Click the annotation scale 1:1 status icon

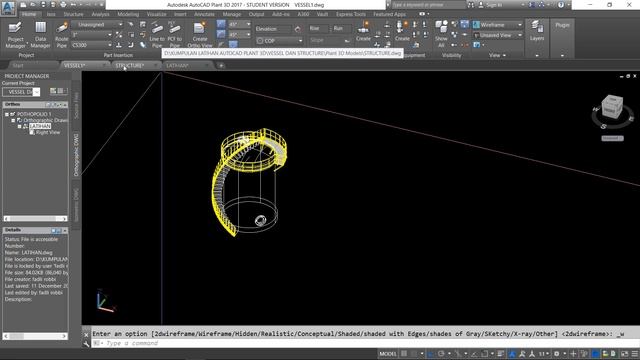[542, 353]
